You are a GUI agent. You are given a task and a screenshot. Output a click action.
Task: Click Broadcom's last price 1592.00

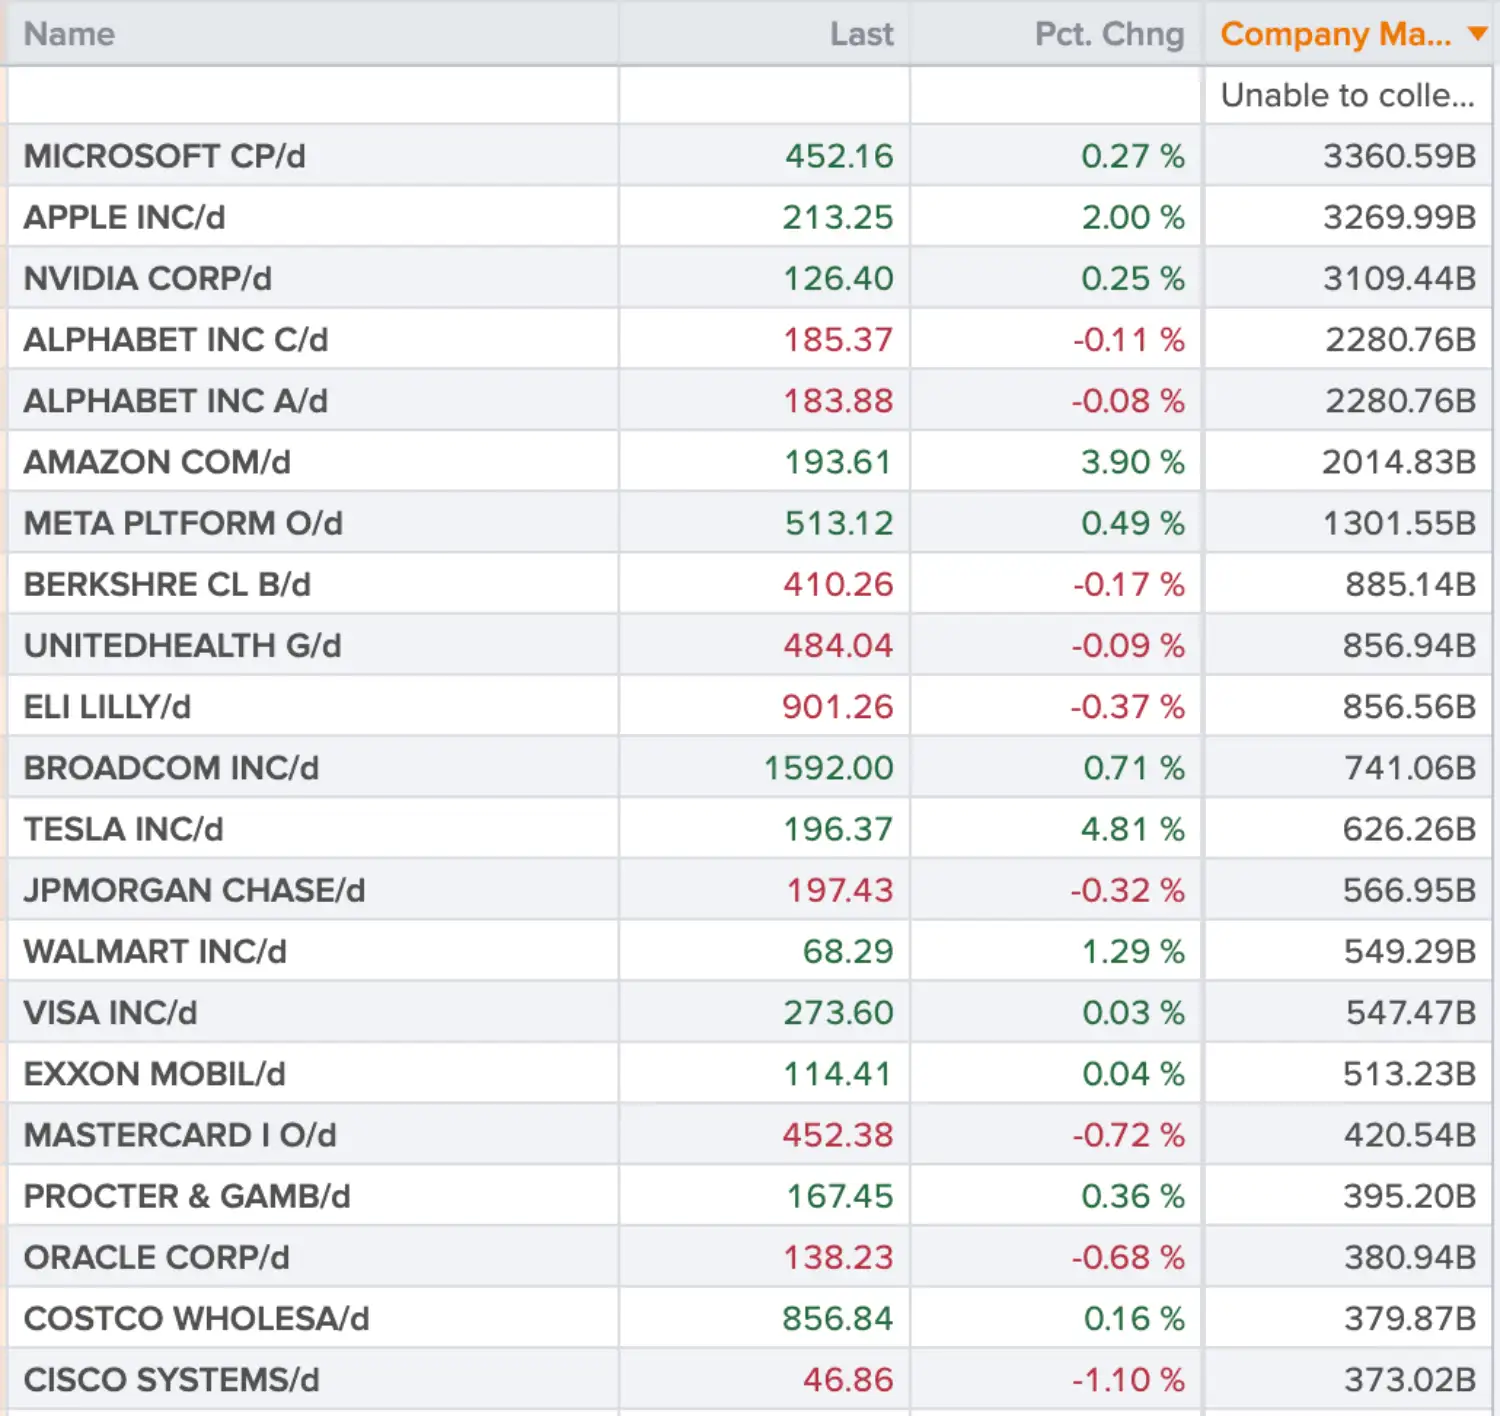click(x=829, y=768)
